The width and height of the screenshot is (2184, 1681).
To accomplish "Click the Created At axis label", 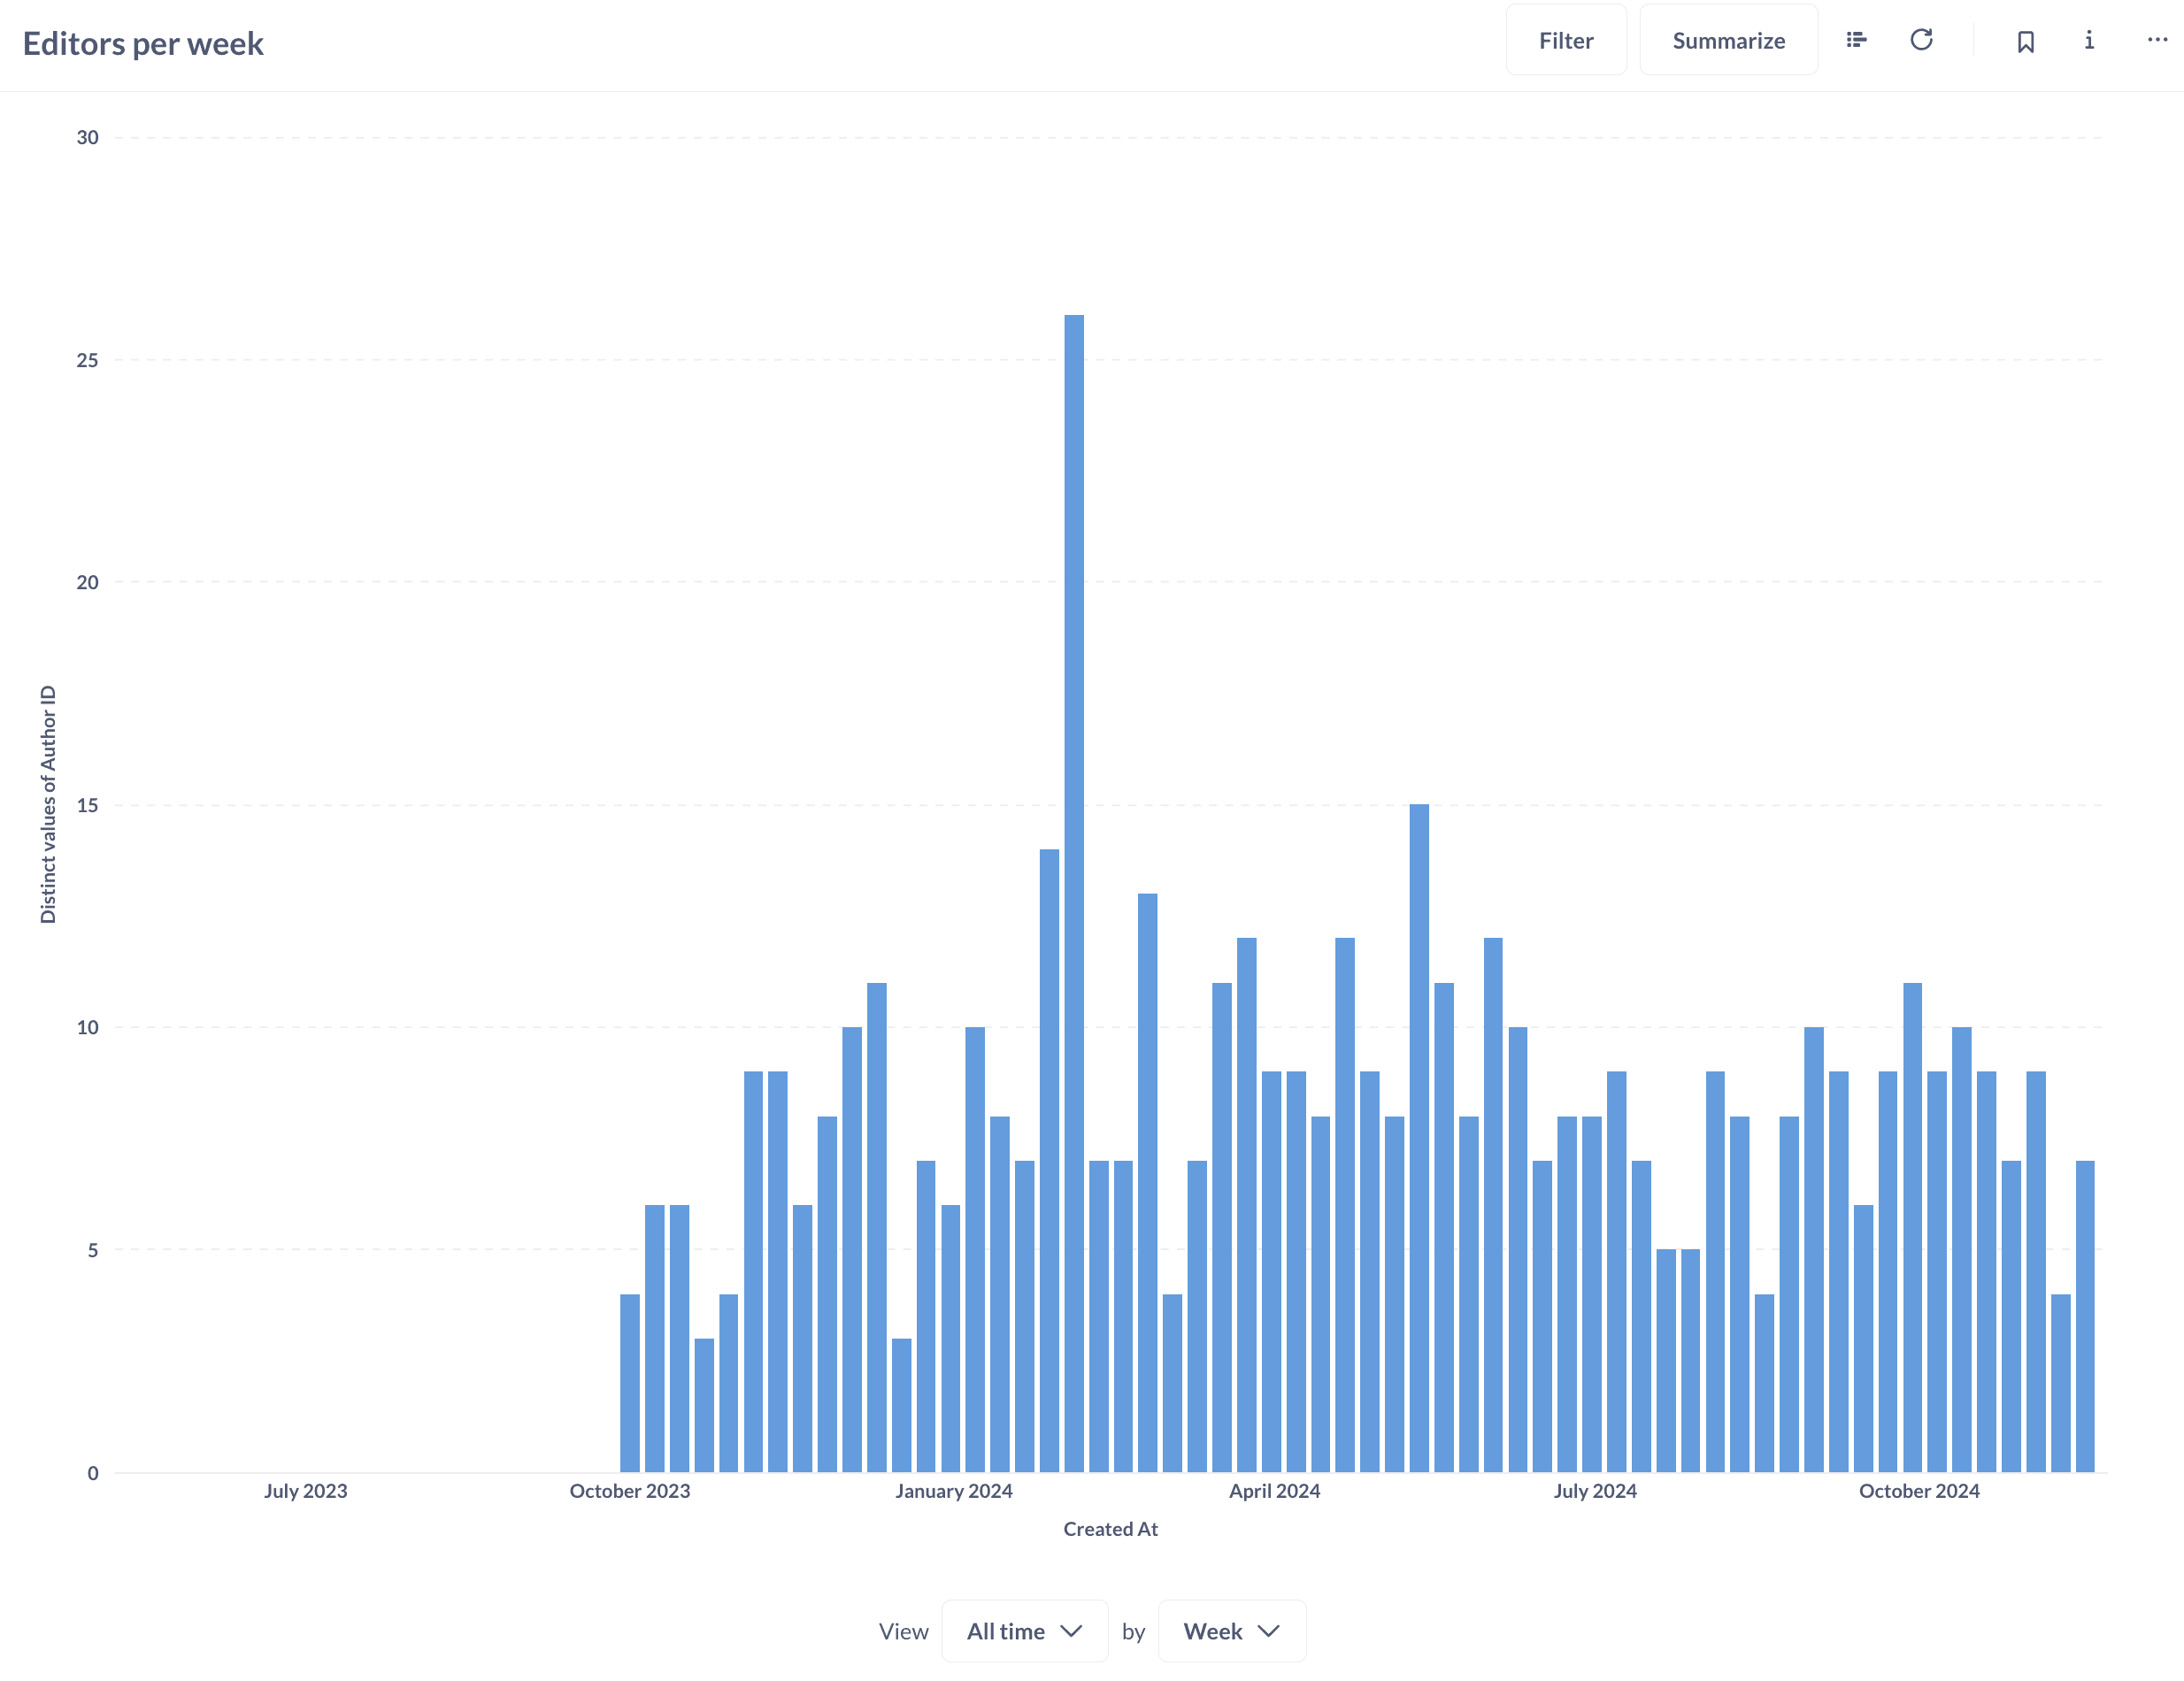I will (1110, 1529).
